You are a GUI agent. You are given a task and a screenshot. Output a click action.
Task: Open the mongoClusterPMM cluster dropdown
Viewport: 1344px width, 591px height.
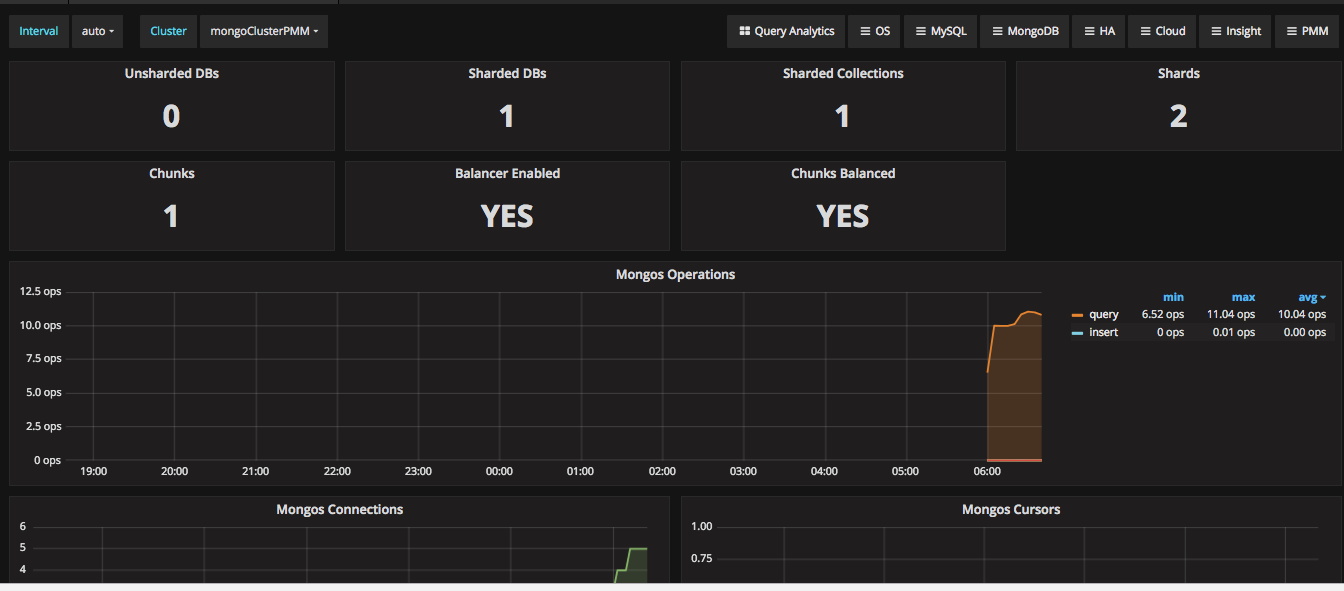(264, 31)
